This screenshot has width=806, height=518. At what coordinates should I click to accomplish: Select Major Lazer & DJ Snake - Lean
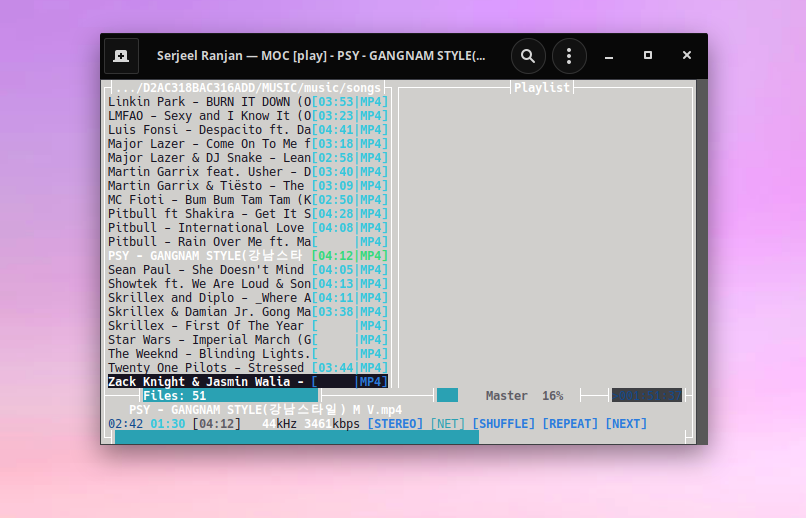[248, 158]
